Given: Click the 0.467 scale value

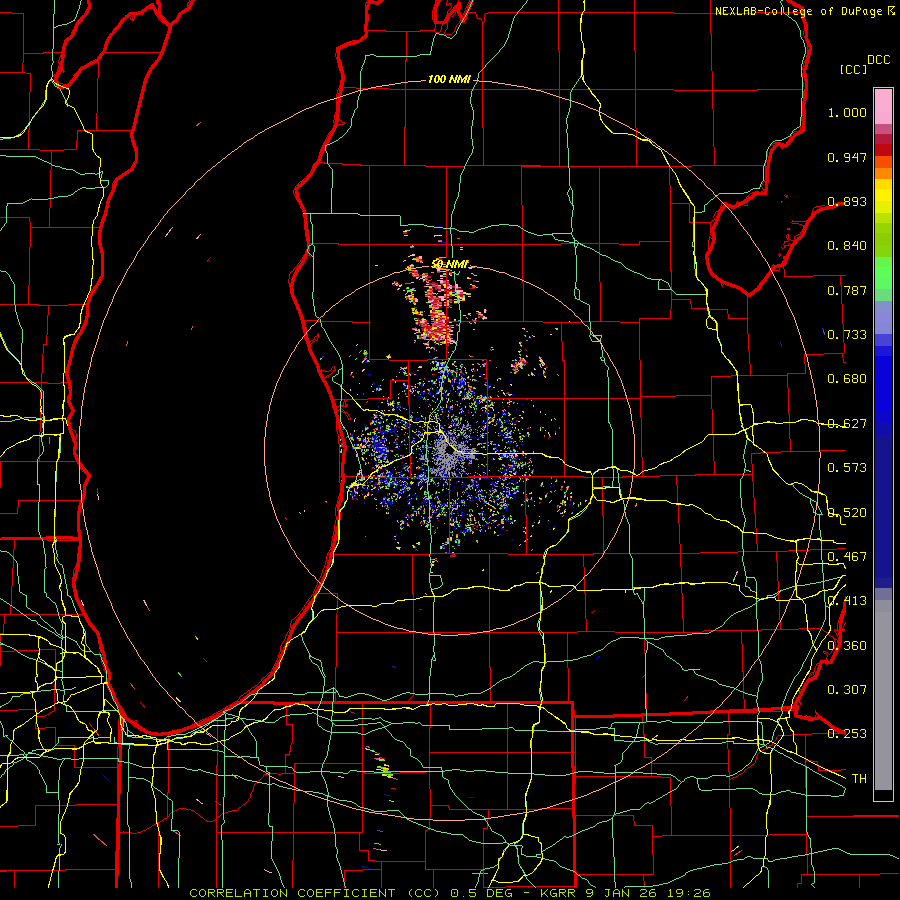Looking at the screenshot, I should click(847, 557).
